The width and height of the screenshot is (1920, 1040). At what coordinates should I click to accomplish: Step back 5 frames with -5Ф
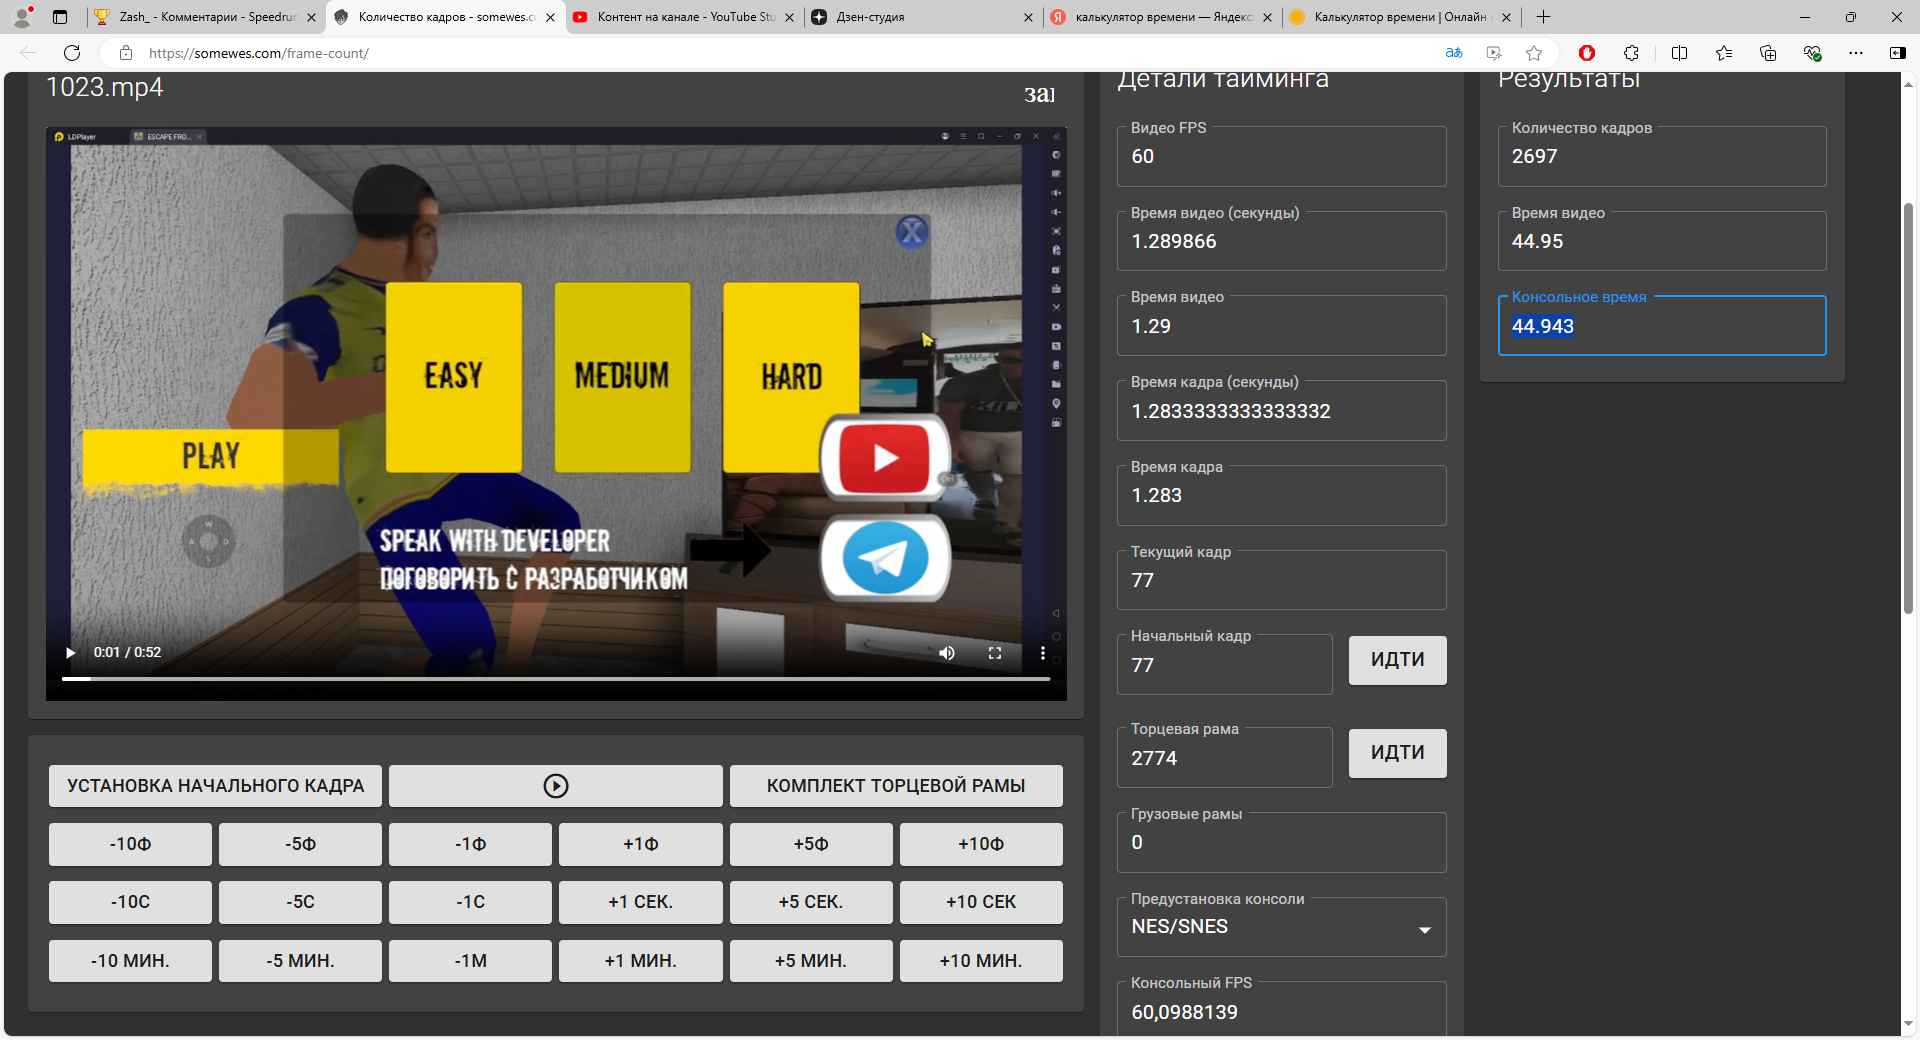[300, 845]
